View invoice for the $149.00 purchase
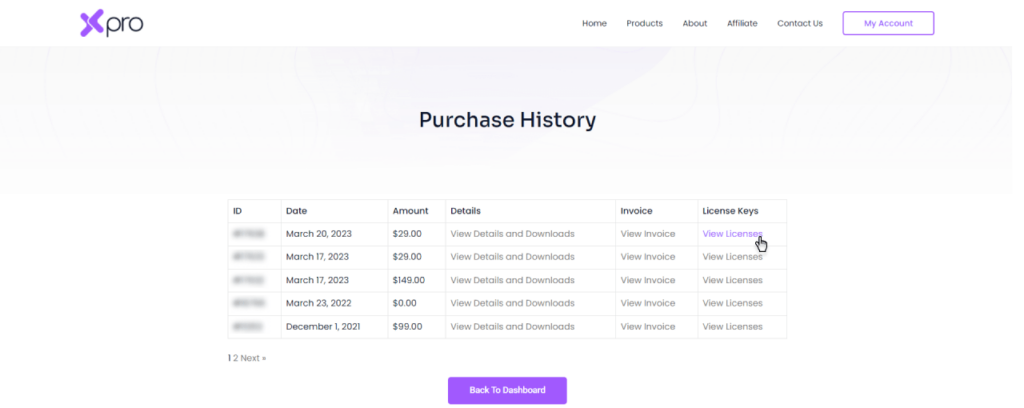Screen dimensions: 1024x408 click(x=648, y=280)
